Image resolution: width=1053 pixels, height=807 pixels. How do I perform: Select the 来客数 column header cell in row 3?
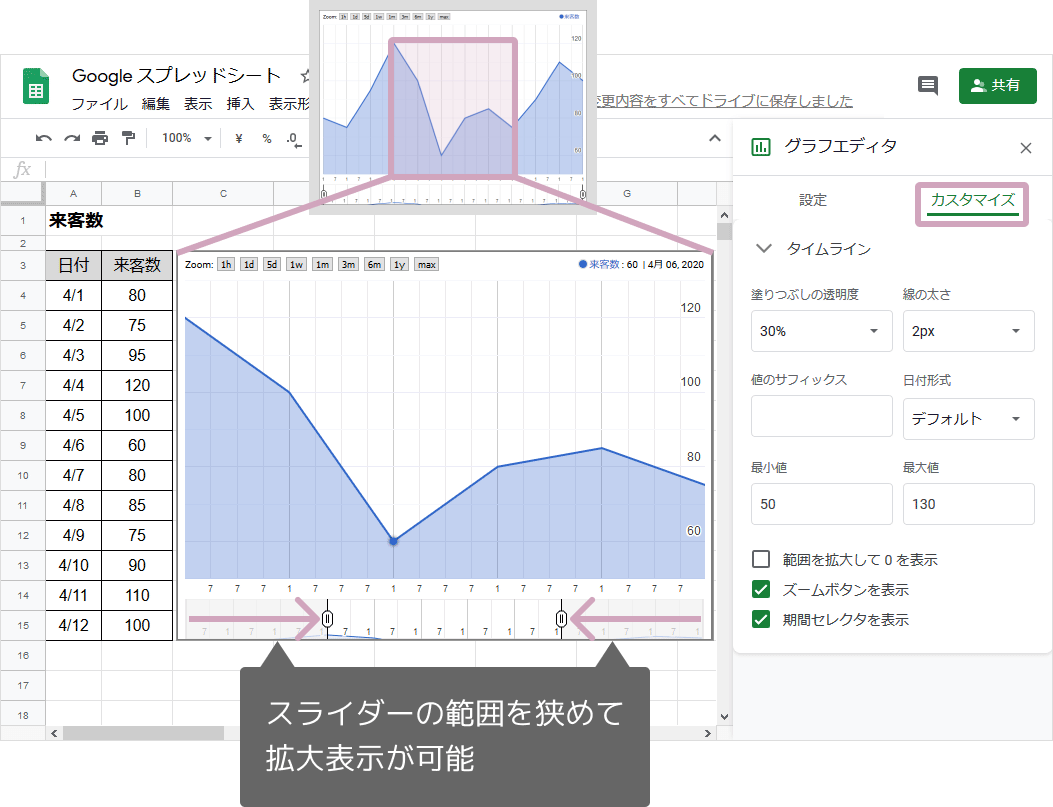pyautogui.click(x=137, y=265)
